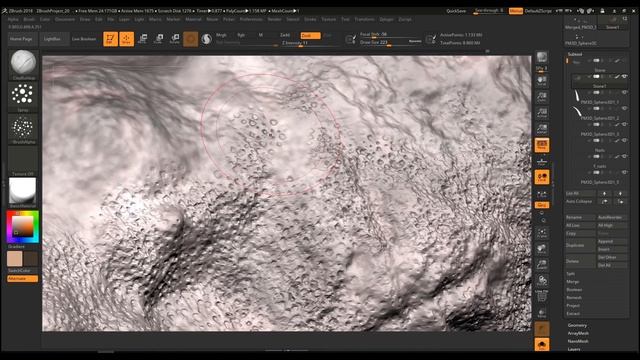Expand the Geometry subpalette
Viewport: 640px width, 360px height.
click(x=577, y=325)
